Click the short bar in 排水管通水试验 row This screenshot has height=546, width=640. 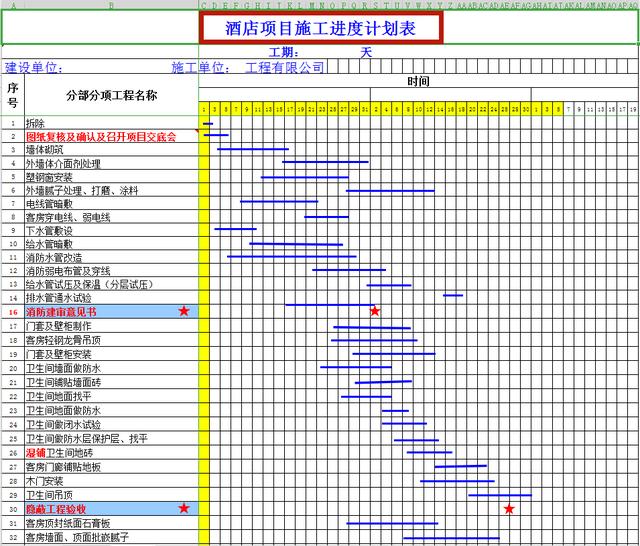pyautogui.click(x=453, y=295)
